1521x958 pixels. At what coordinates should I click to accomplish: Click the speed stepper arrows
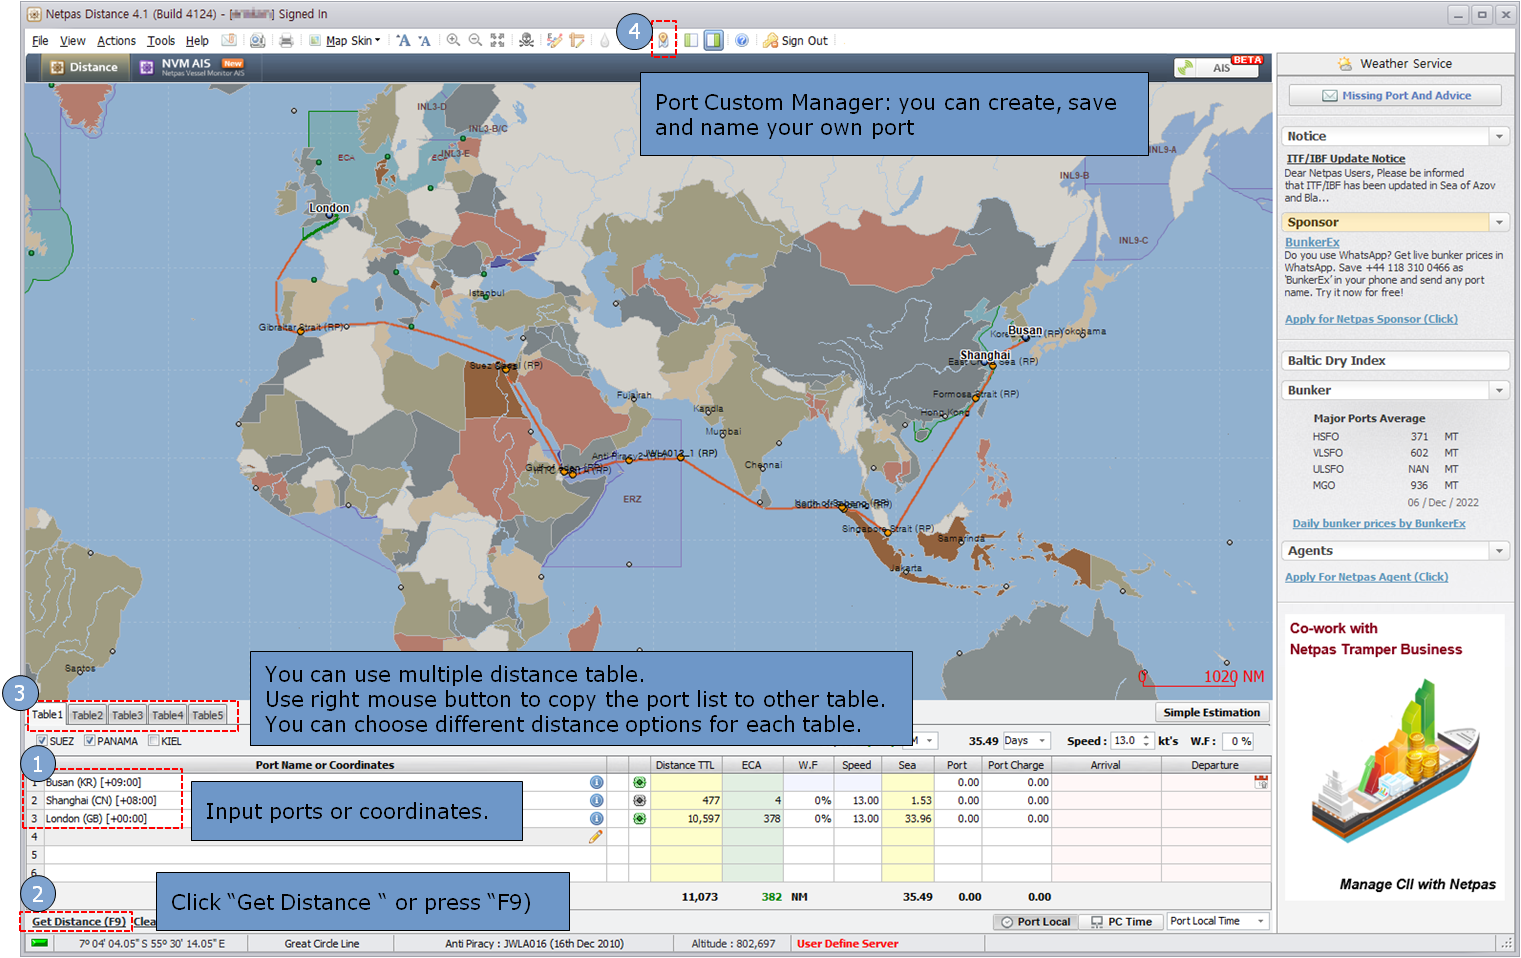[1146, 741]
